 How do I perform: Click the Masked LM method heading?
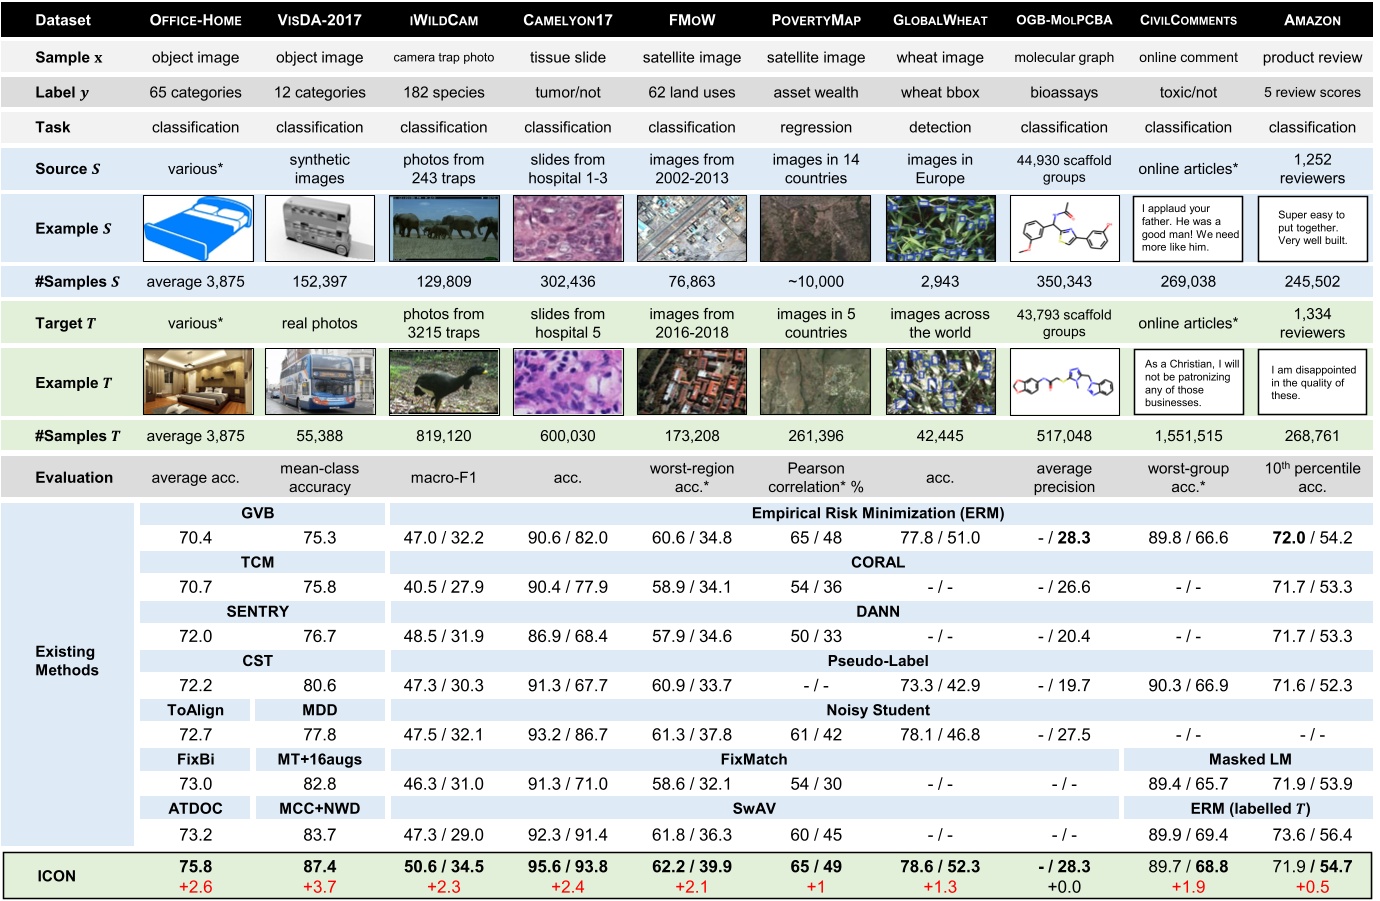click(x=1250, y=759)
